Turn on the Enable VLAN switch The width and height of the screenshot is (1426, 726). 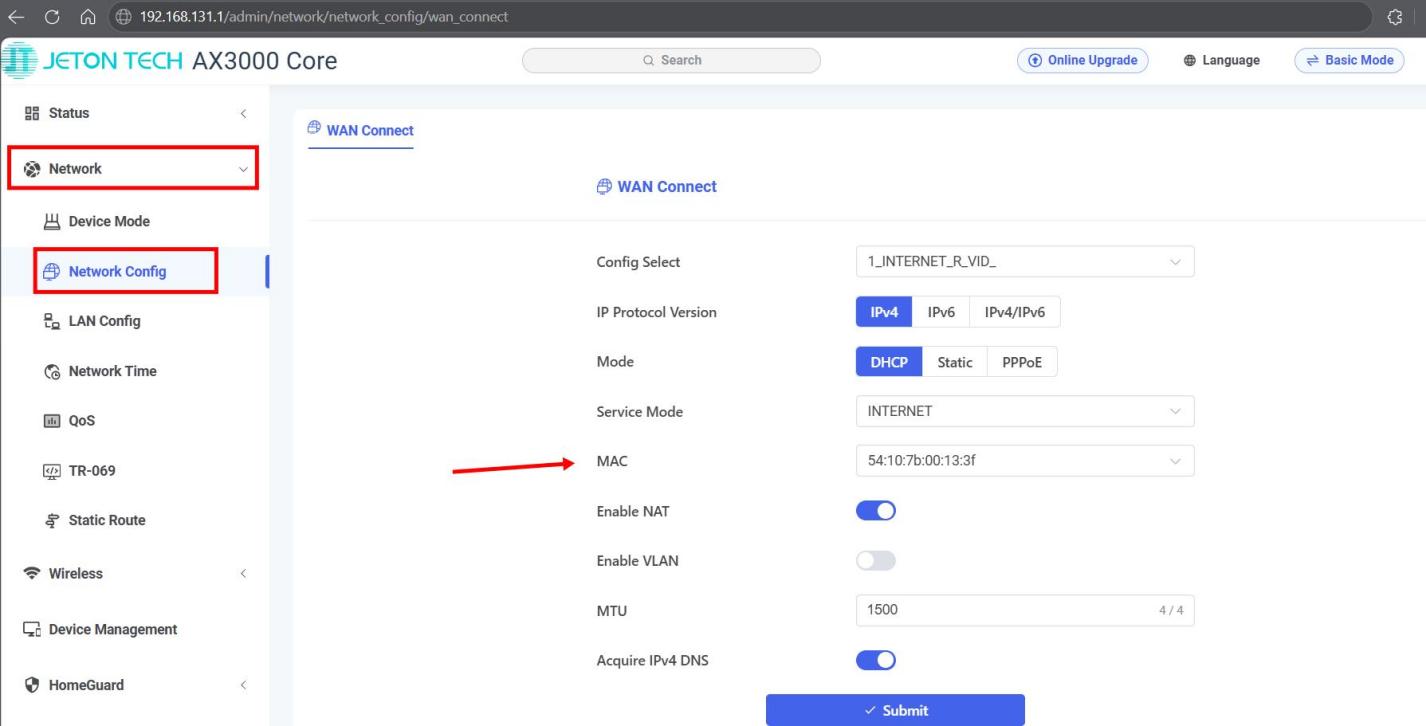pyautogui.click(x=876, y=561)
